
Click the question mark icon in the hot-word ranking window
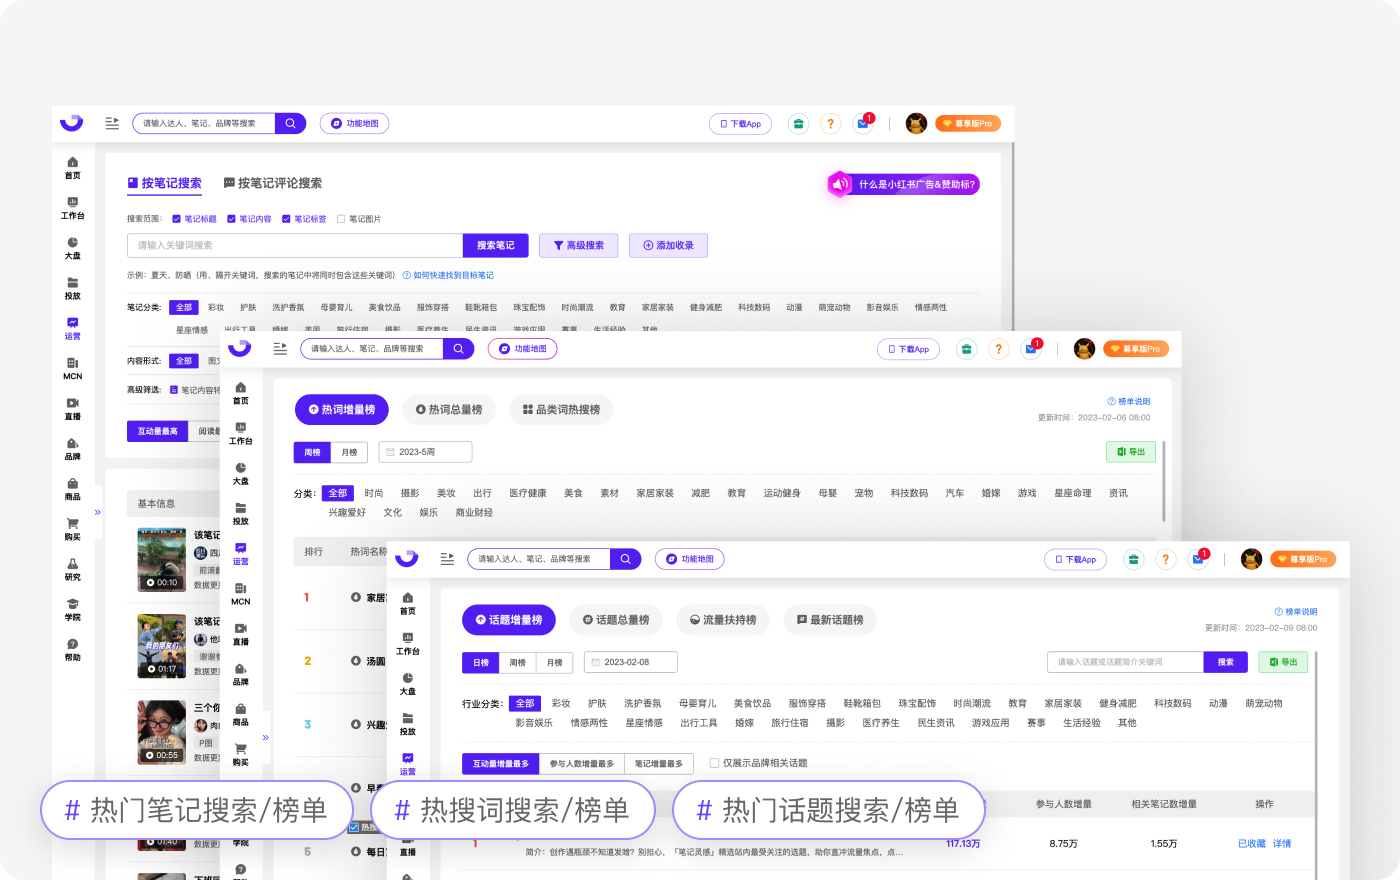coord(998,349)
